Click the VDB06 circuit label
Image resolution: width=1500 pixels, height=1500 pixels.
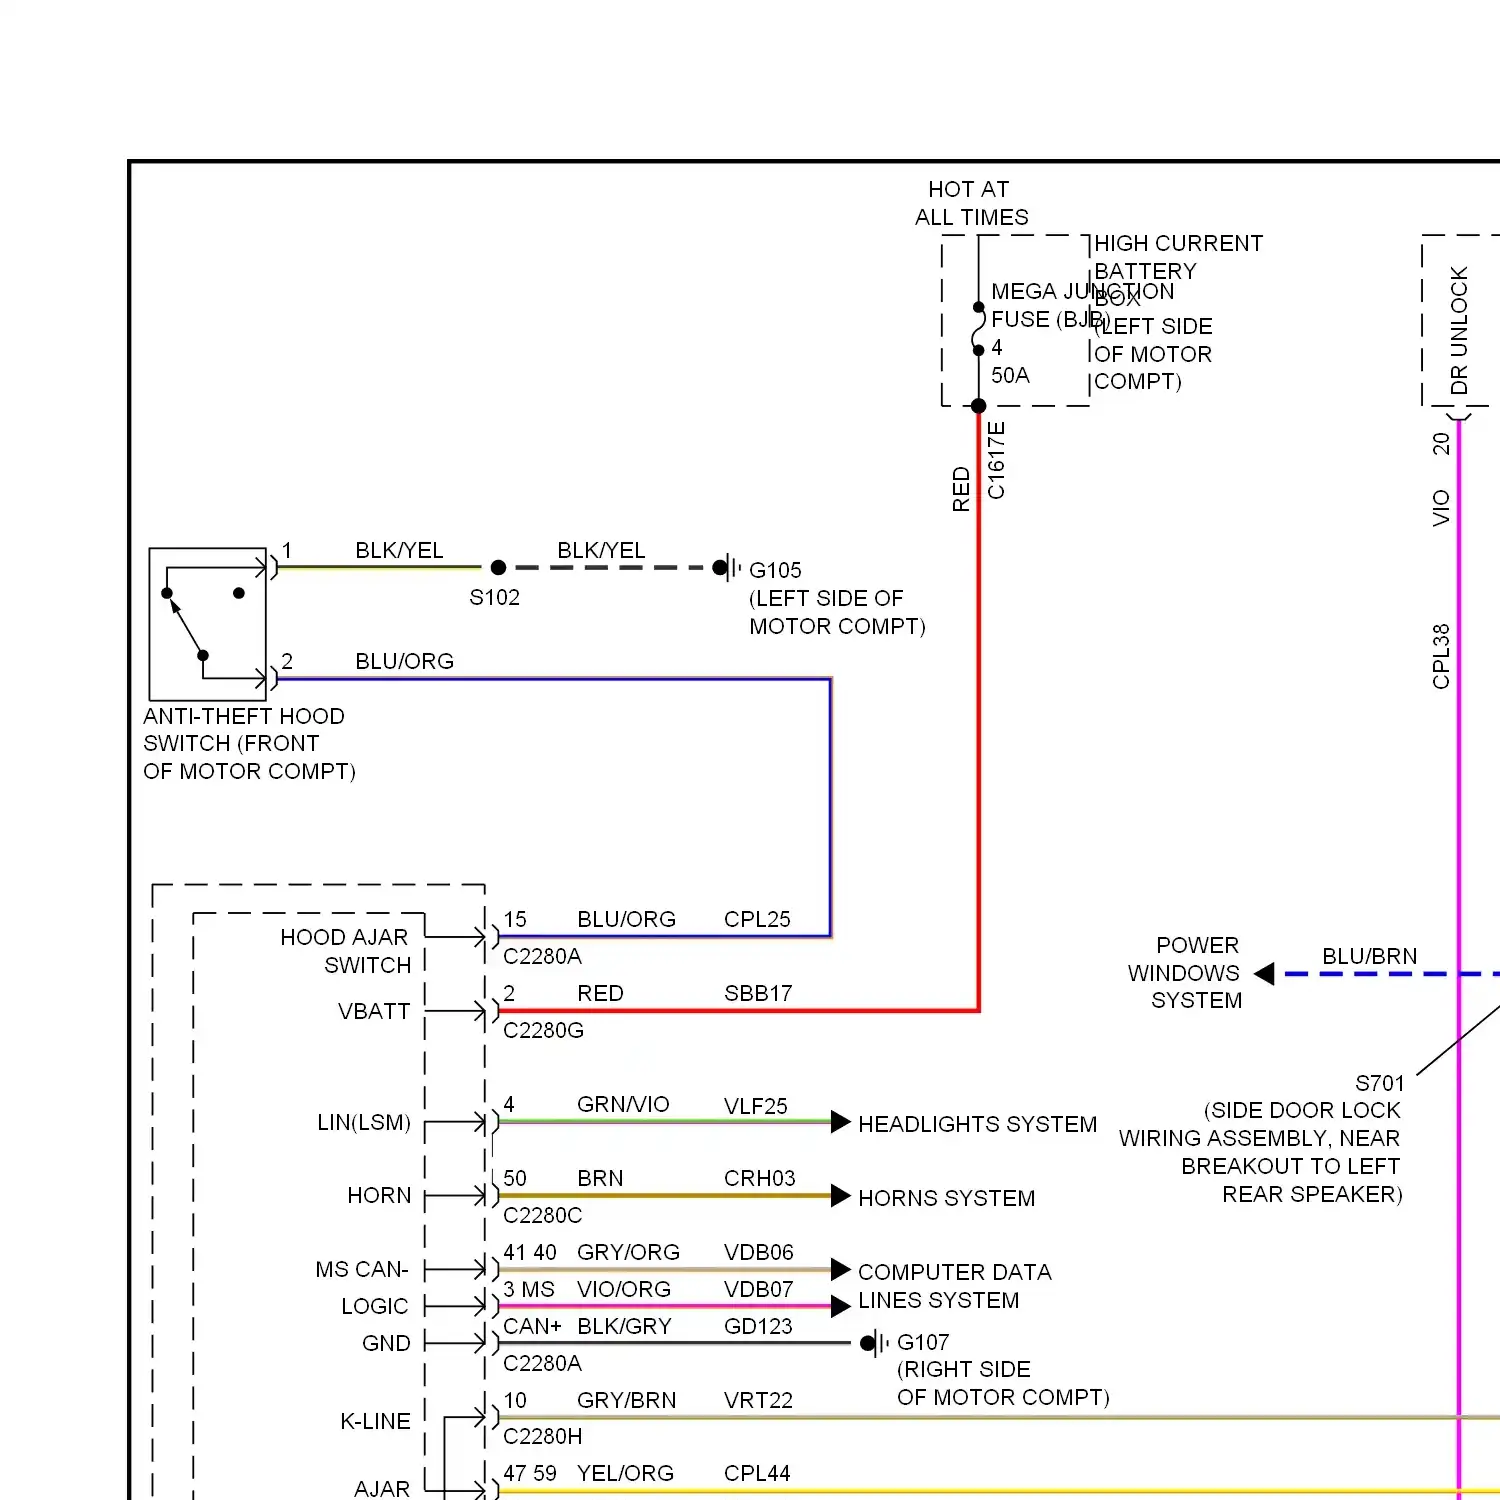pyautogui.click(x=759, y=1252)
